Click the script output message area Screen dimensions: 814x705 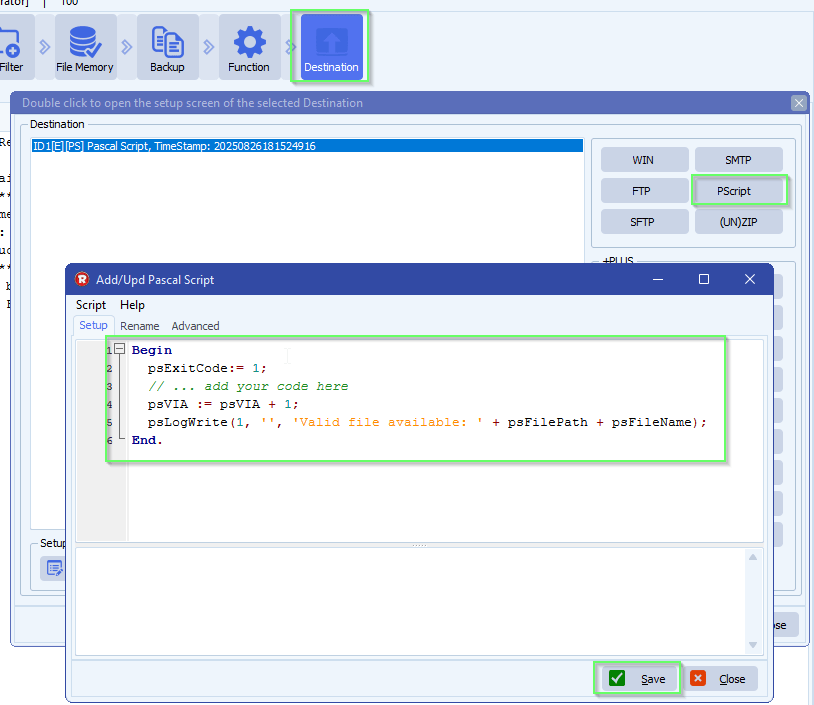pos(410,601)
